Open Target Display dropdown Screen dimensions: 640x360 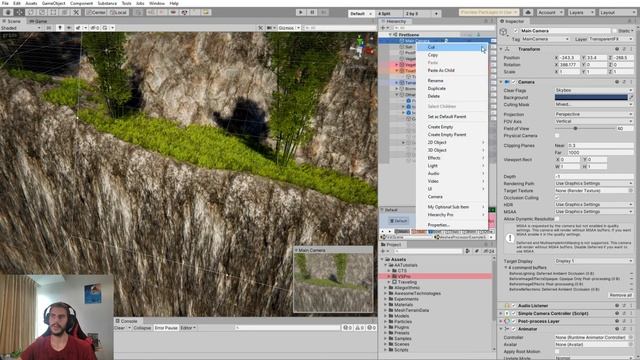tap(594, 260)
